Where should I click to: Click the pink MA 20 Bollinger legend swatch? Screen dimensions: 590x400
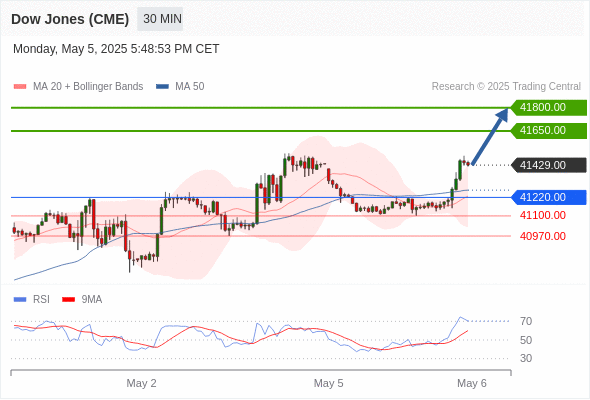(20, 87)
